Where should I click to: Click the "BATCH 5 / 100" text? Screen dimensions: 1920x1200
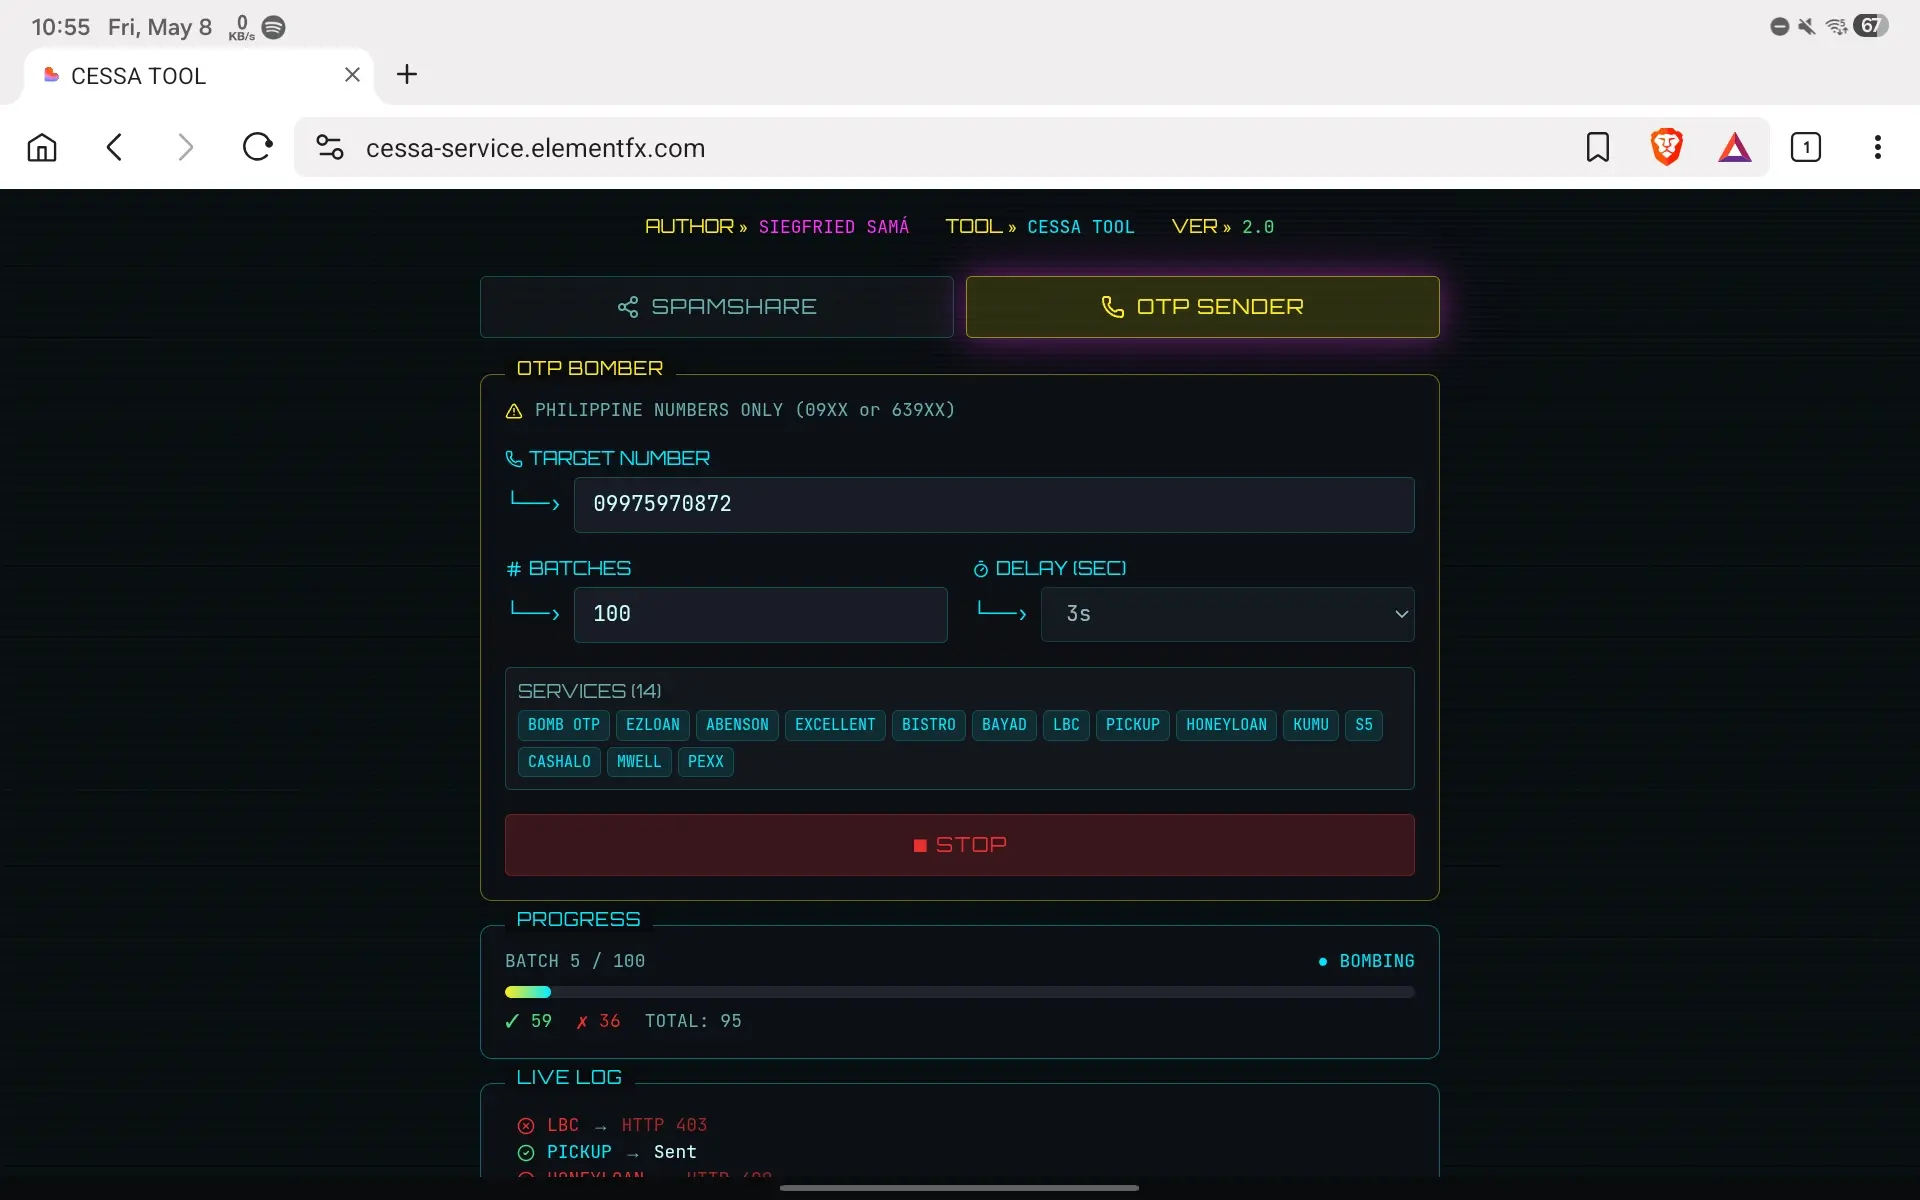tap(575, 961)
